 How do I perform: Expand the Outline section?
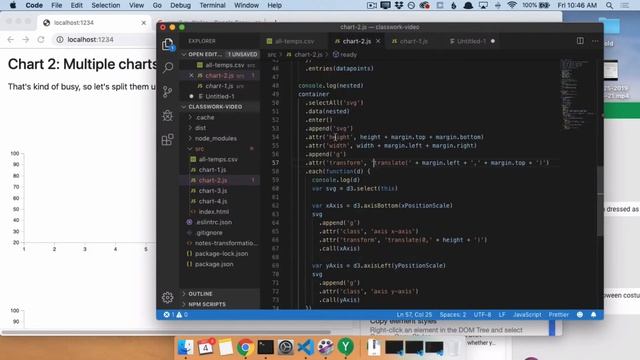click(220, 294)
